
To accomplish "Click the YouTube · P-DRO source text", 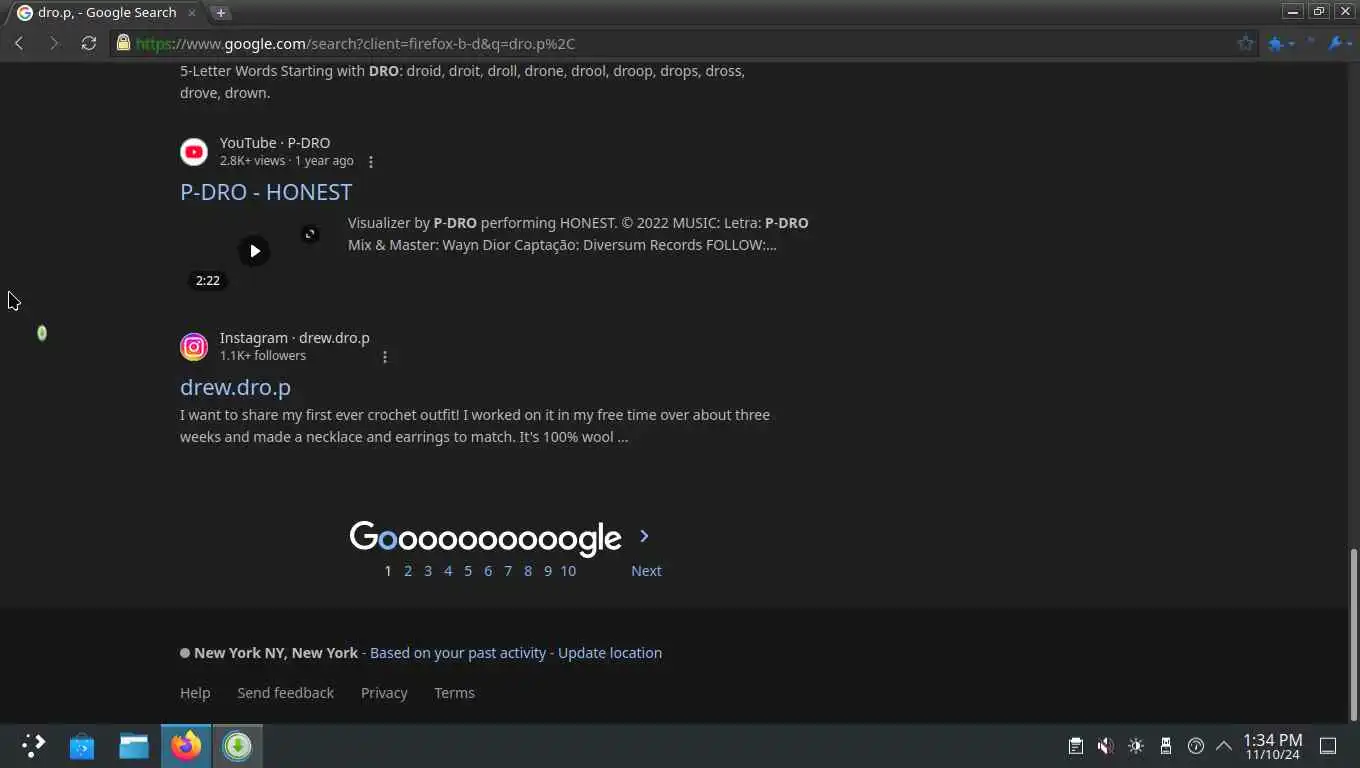I will tap(275, 143).
